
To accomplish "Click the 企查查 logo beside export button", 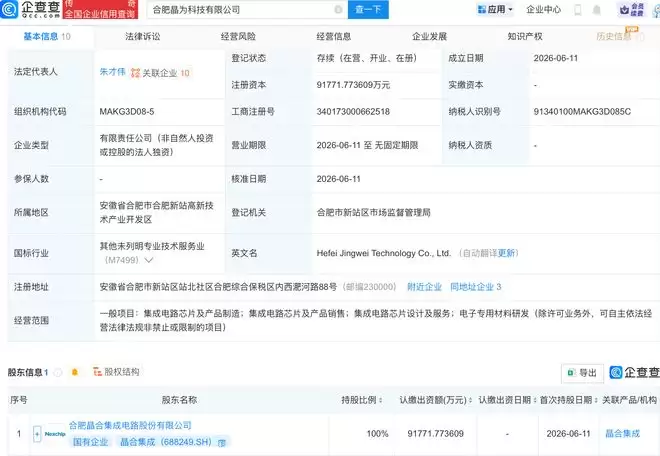I will [x=634, y=372].
